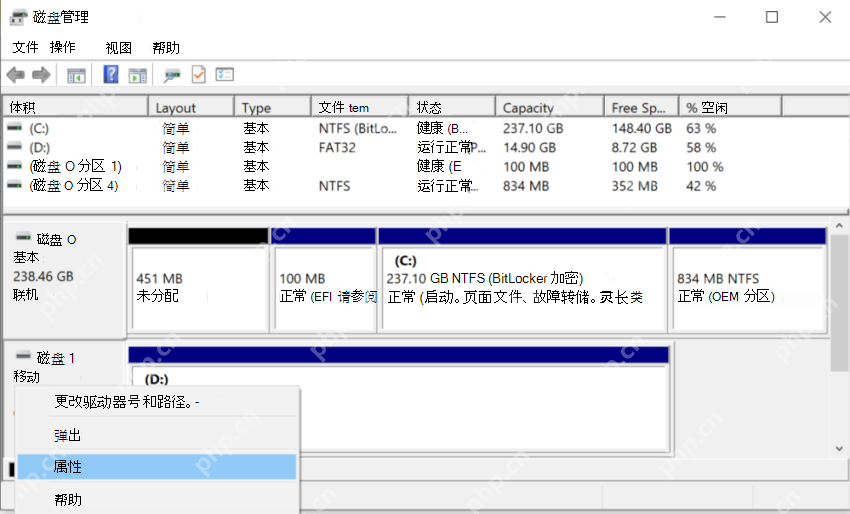Click the rescan disks toolbar icon
This screenshot has height=514, width=850.
coord(172,75)
